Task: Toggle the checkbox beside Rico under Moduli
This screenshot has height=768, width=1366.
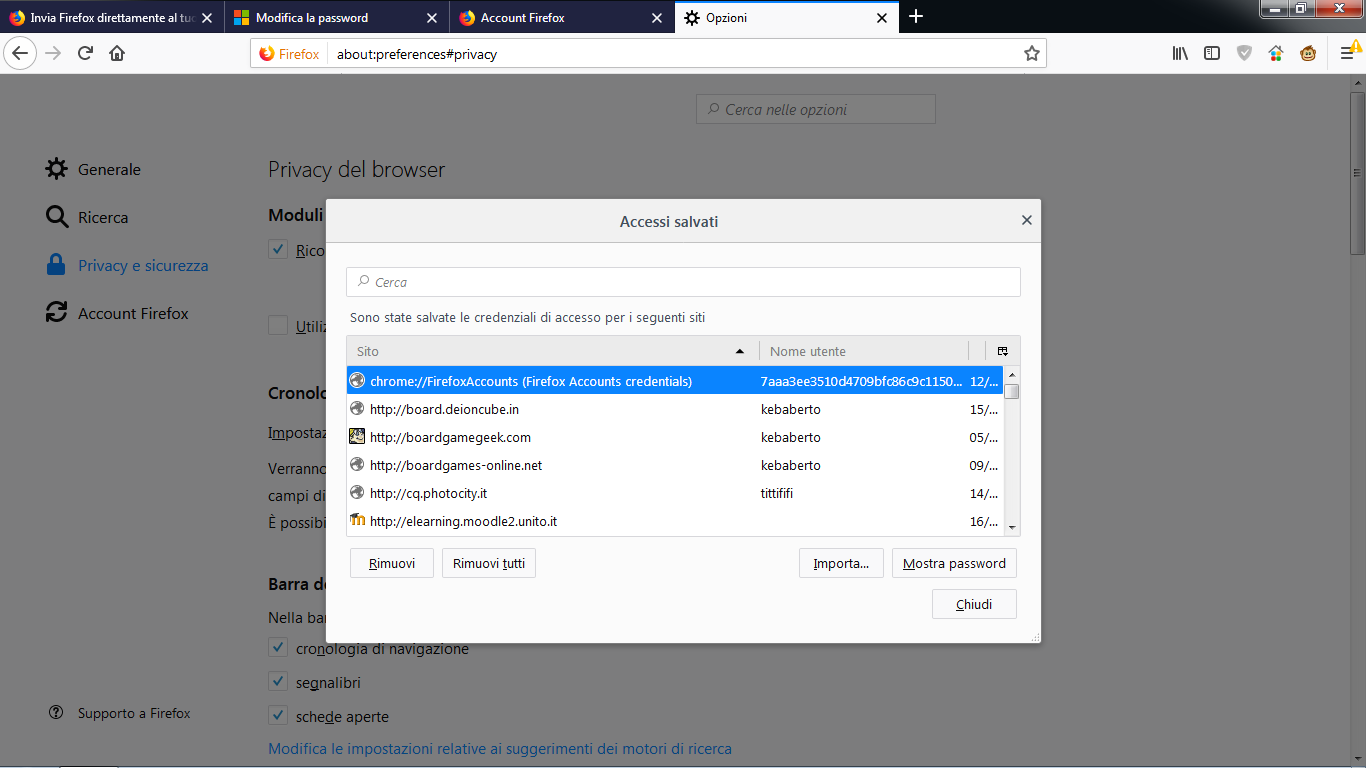Action: [x=278, y=250]
